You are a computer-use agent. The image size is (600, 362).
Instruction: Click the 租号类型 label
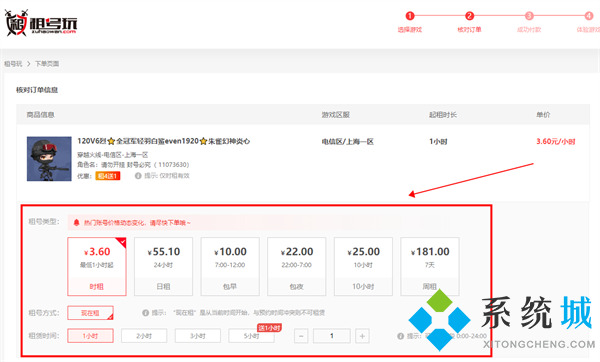tap(44, 222)
